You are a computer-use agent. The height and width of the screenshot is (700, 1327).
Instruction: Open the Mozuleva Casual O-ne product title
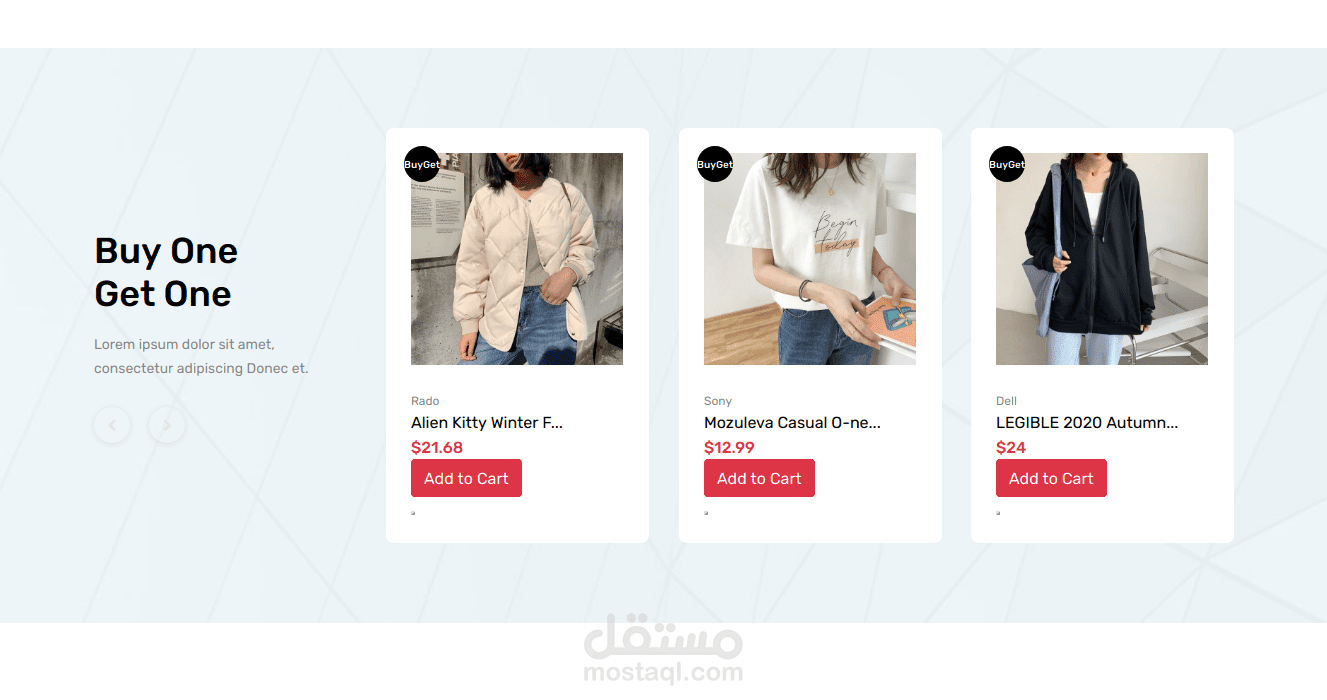tap(792, 423)
